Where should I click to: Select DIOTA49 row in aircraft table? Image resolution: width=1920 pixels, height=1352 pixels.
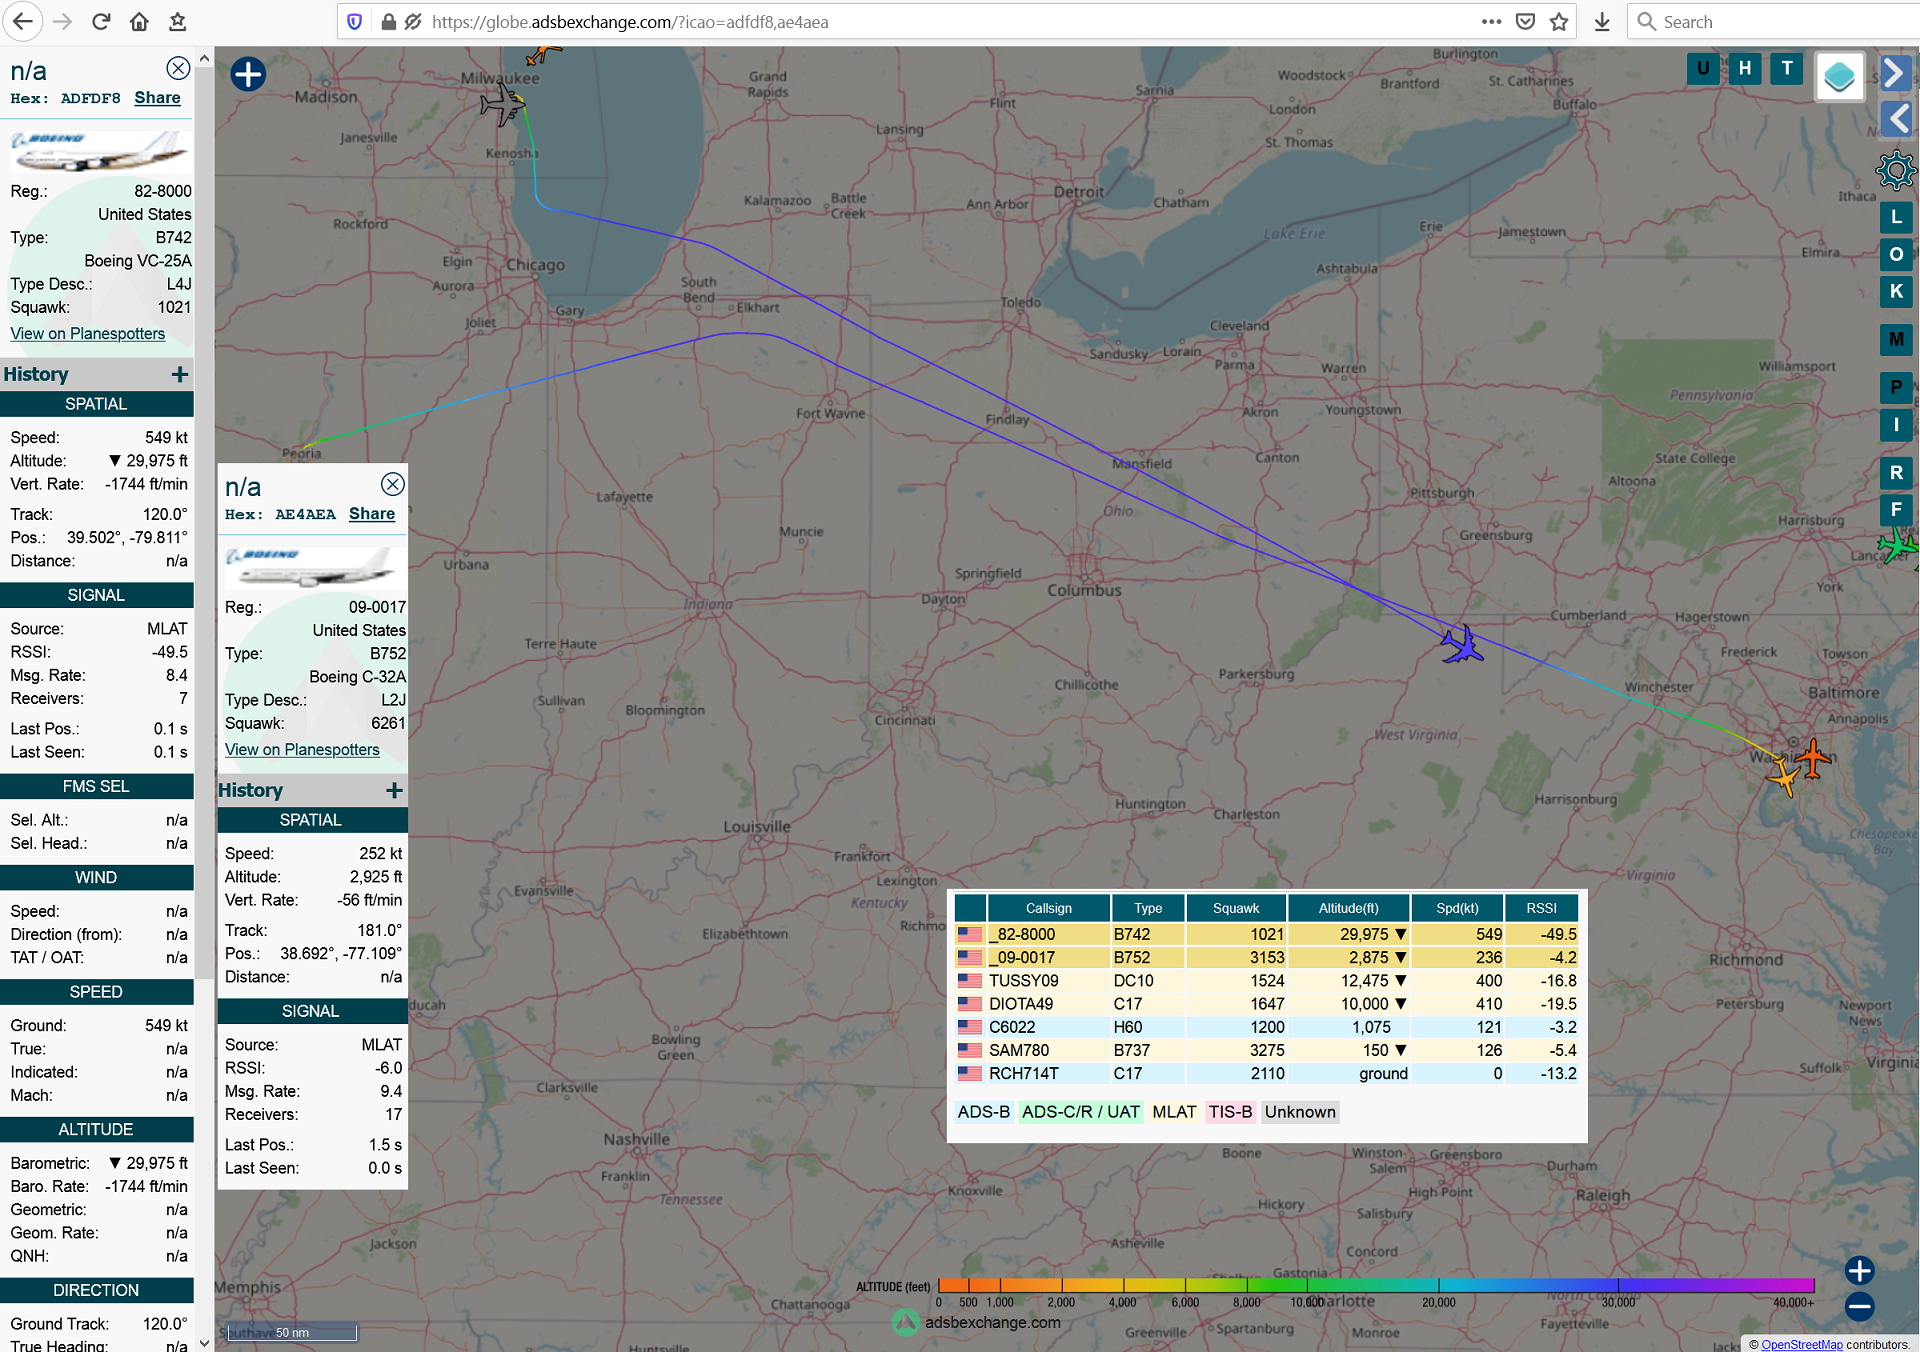point(1267,1004)
